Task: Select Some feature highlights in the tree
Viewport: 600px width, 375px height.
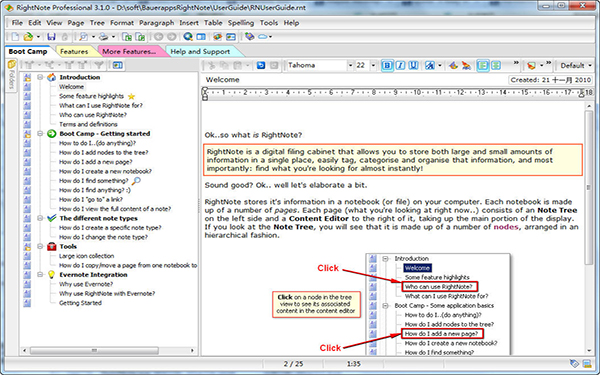Action: pyautogui.click(x=91, y=96)
